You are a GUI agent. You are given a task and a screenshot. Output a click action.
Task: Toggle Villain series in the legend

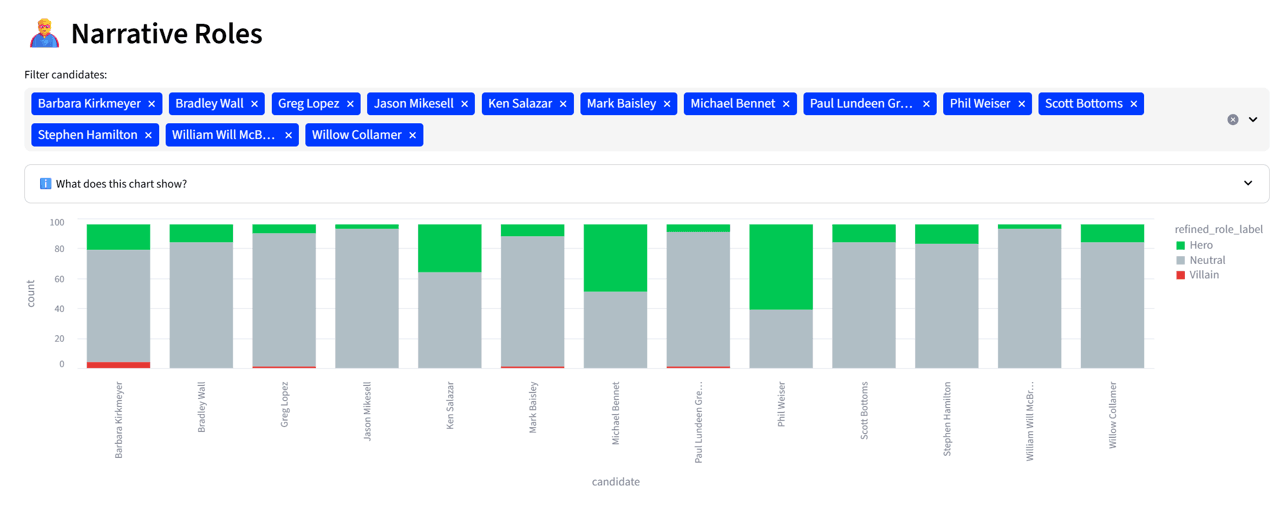coord(1197,275)
